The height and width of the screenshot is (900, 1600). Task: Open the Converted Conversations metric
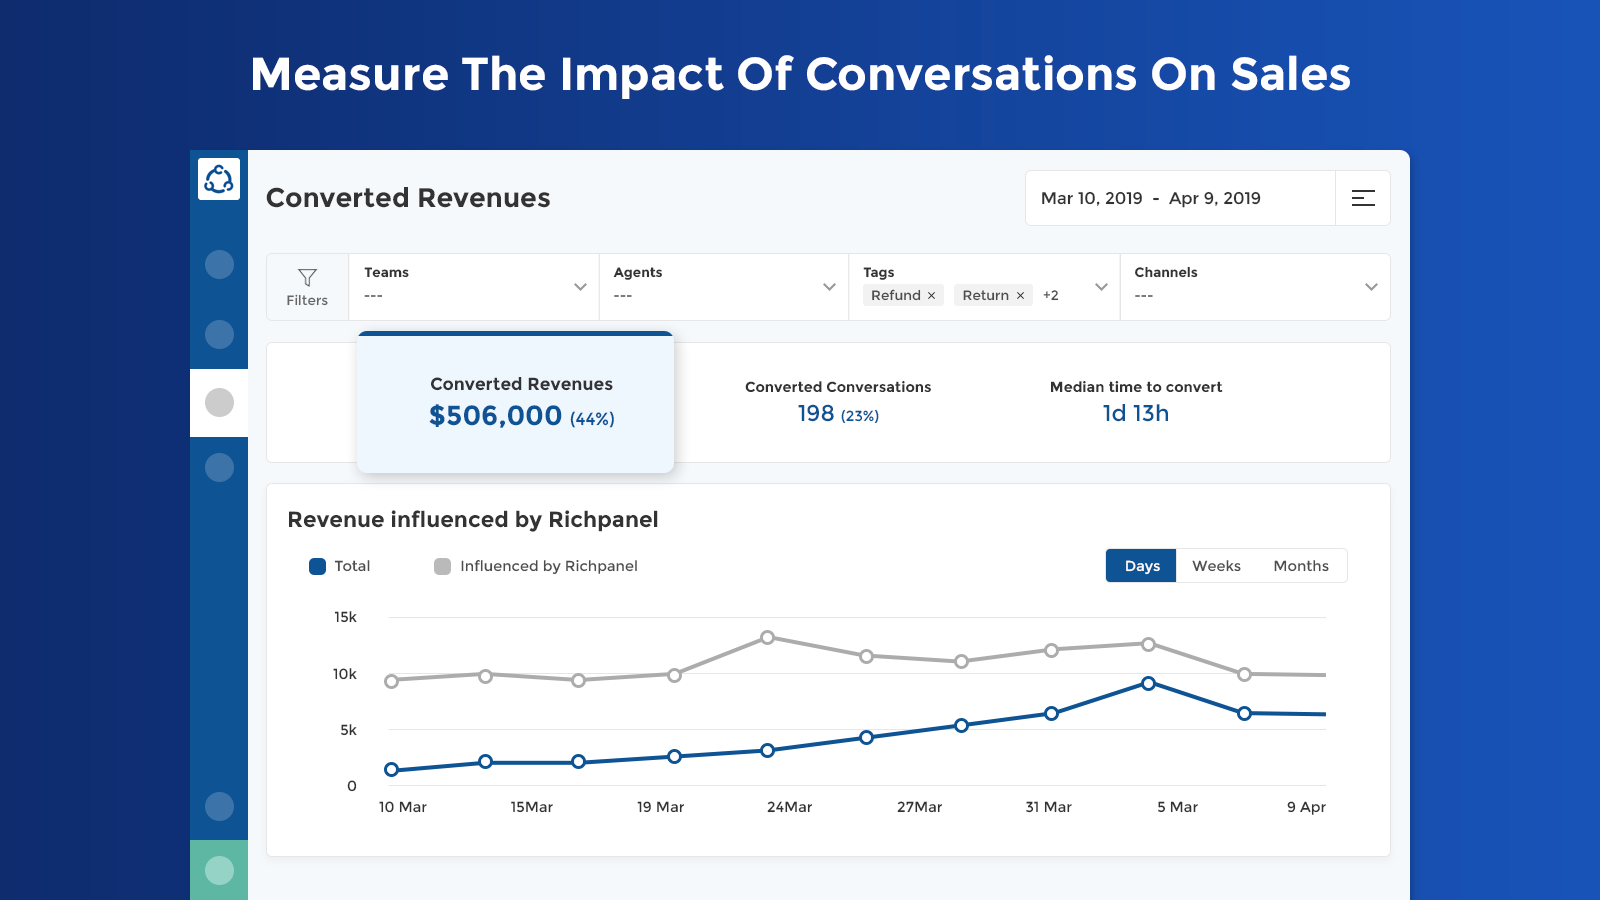tap(838, 402)
